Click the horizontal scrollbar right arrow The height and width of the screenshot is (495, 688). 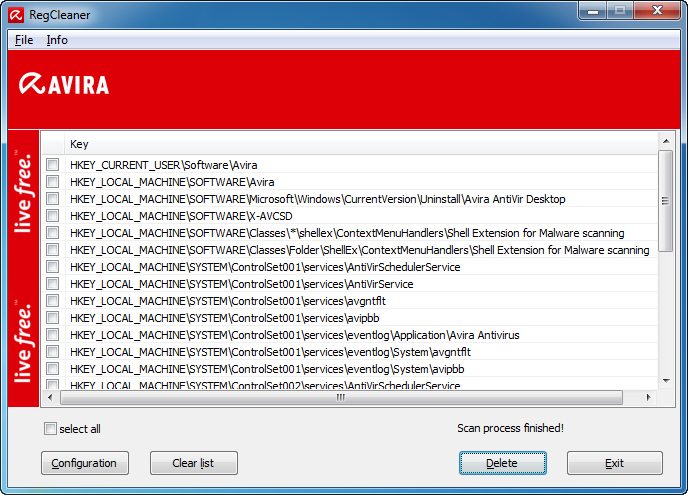coord(648,398)
